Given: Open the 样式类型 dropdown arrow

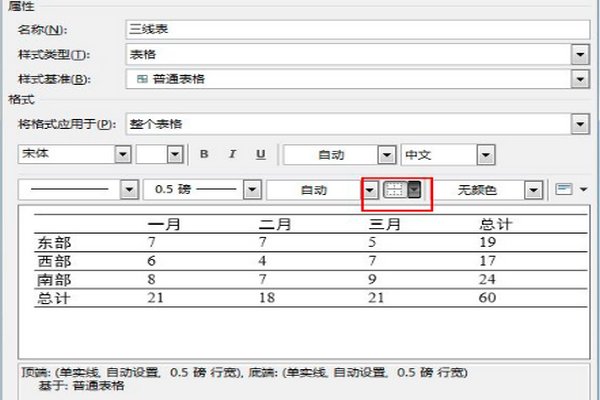Looking at the screenshot, I should (x=580, y=55).
